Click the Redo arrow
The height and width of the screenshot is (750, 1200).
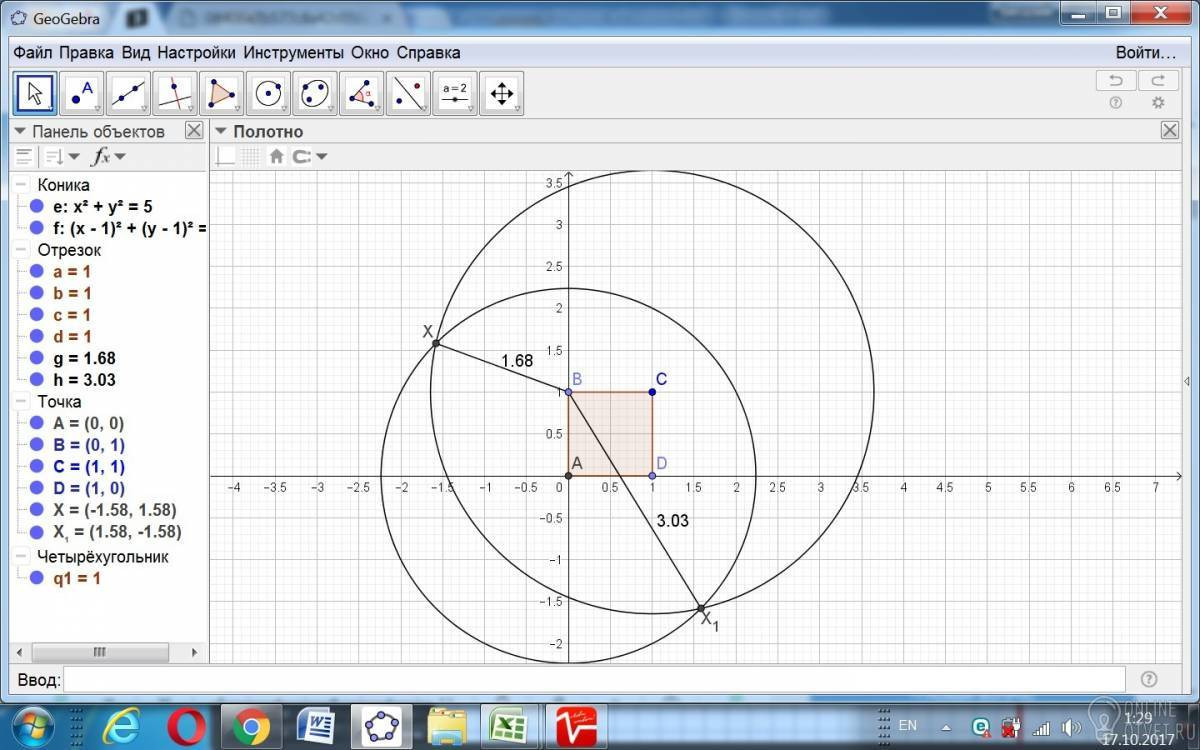coord(1158,81)
